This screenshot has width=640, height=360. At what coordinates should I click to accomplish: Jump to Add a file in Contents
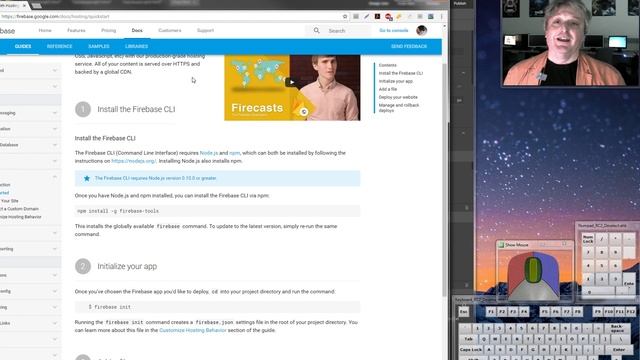(x=388, y=89)
